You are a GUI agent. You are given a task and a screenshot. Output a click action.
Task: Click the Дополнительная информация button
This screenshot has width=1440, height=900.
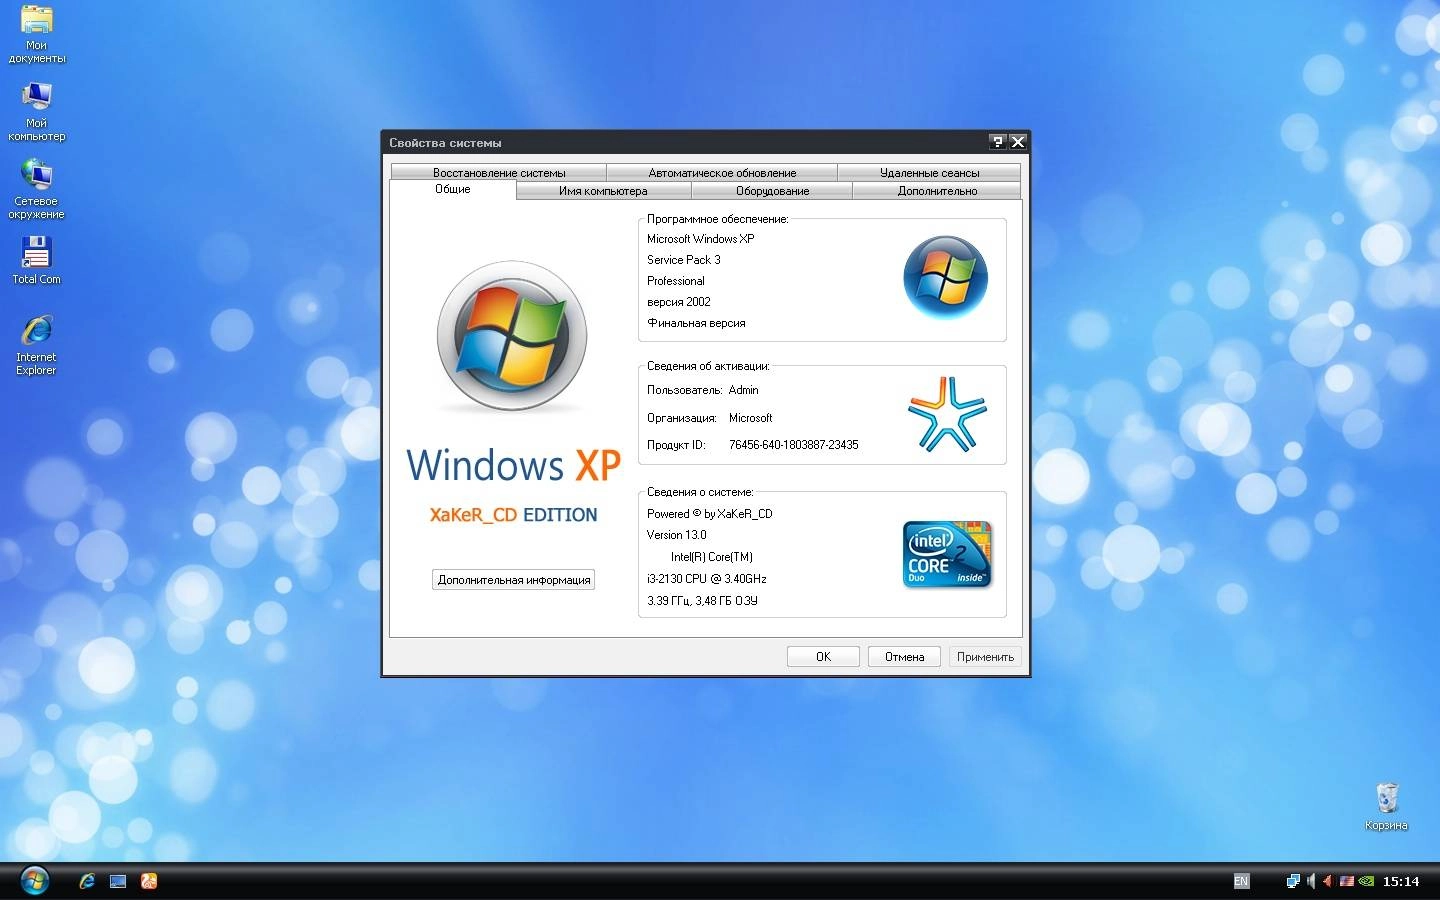[x=514, y=580]
